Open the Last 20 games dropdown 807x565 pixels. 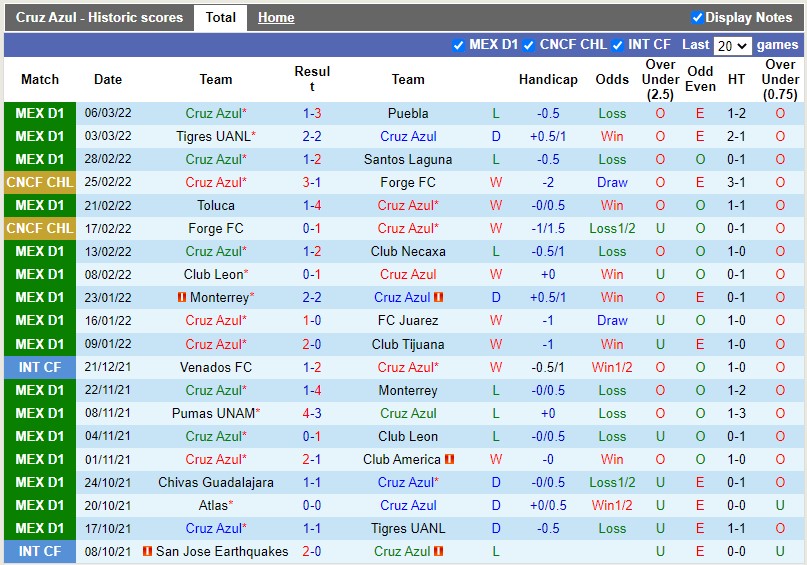pyautogui.click(x=732, y=46)
